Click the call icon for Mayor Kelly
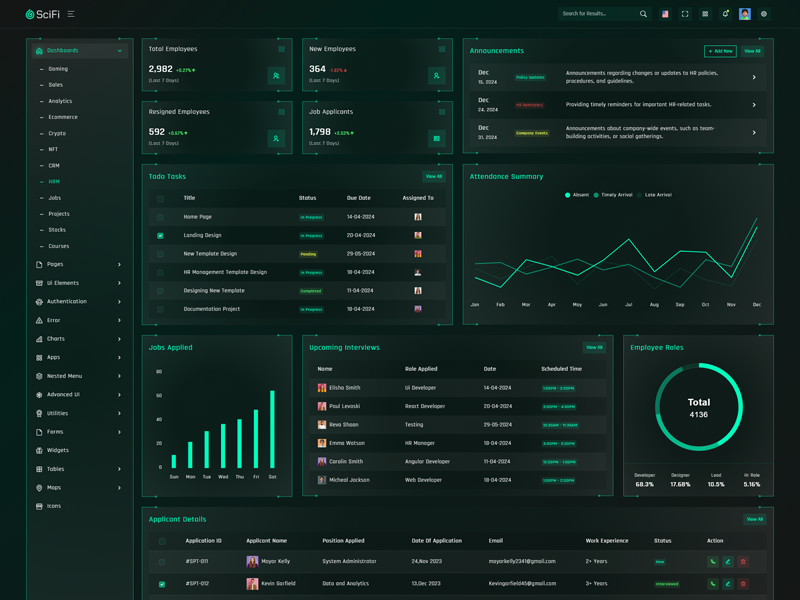 [x=713, y=562]
